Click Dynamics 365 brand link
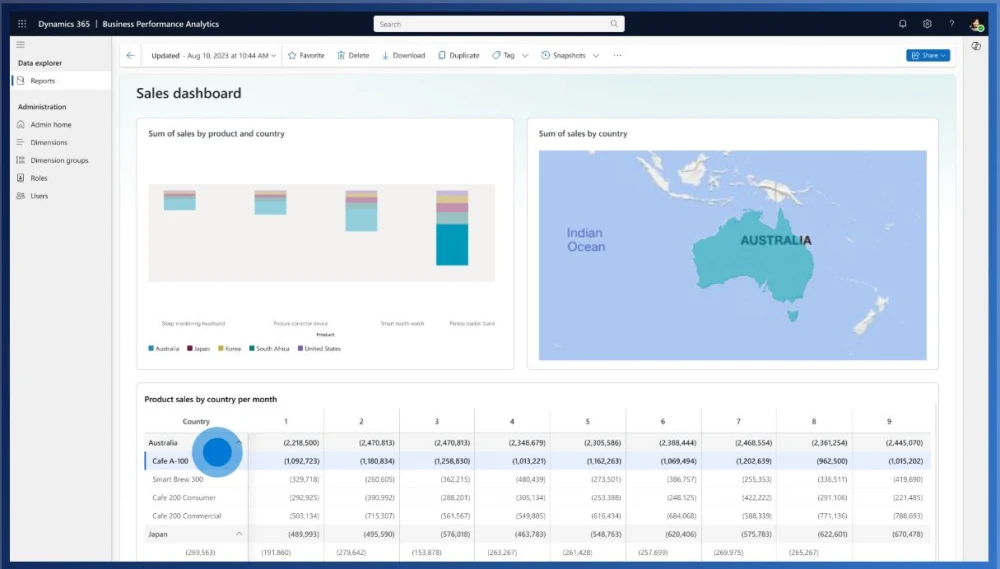This screenshot has height=569, width=1000. [64, 24]
